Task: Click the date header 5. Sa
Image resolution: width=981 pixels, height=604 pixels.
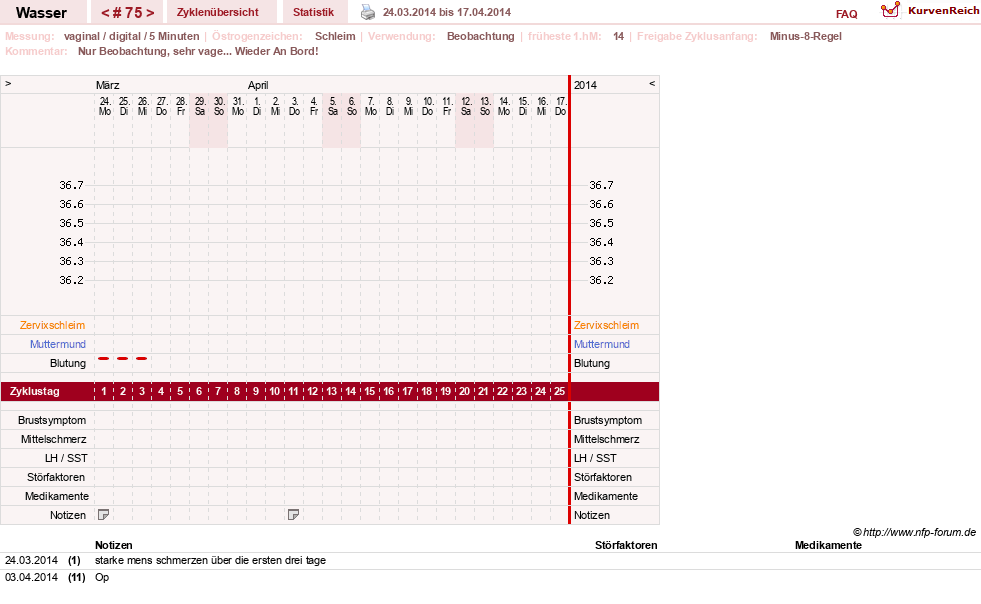Action: coord(333,106)
